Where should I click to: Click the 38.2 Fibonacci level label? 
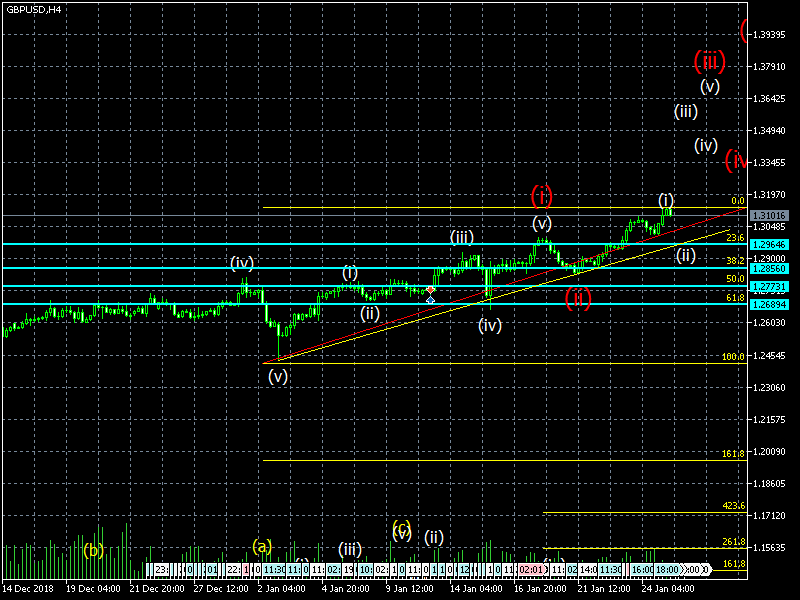(735, 260)
